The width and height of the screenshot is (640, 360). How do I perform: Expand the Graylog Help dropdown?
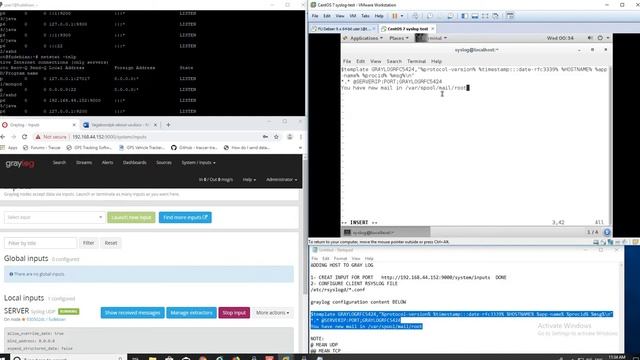click(x=249, y=180)
